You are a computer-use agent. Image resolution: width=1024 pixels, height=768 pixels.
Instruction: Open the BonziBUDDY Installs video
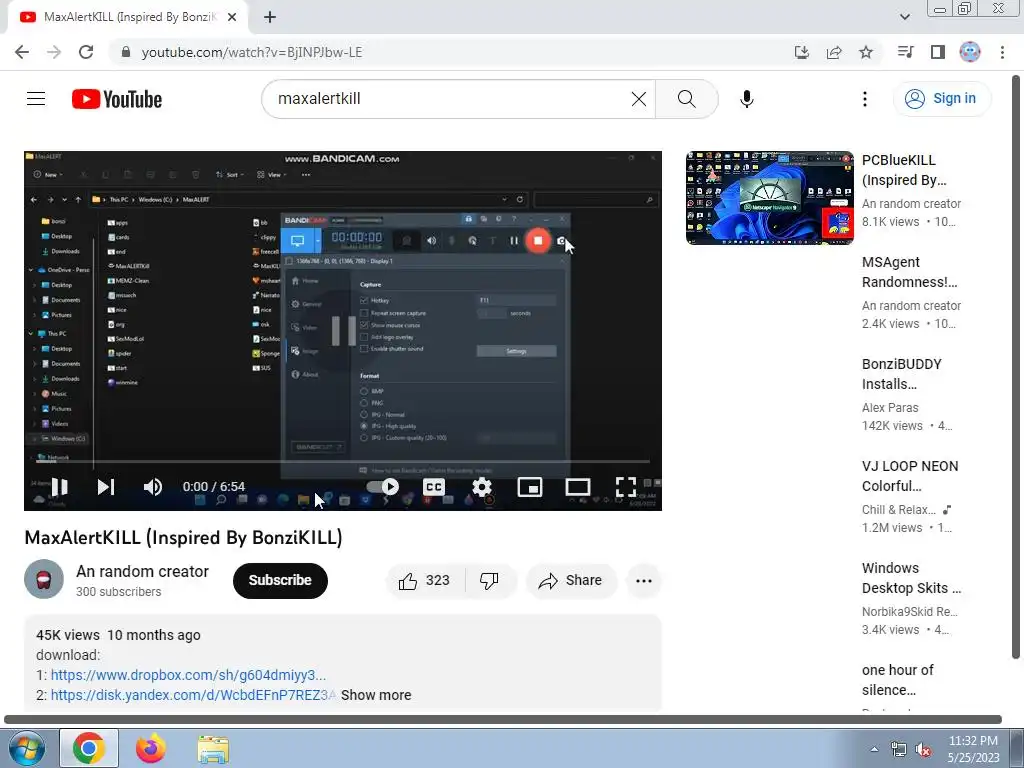click(x=901, y=374)
